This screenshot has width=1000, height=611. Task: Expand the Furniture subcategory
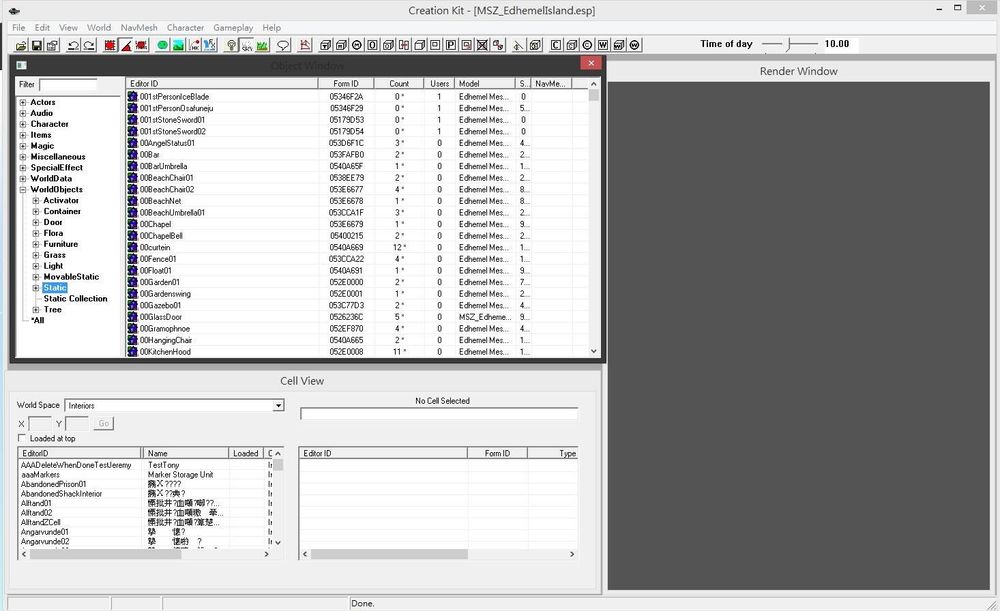pos(36,244)
